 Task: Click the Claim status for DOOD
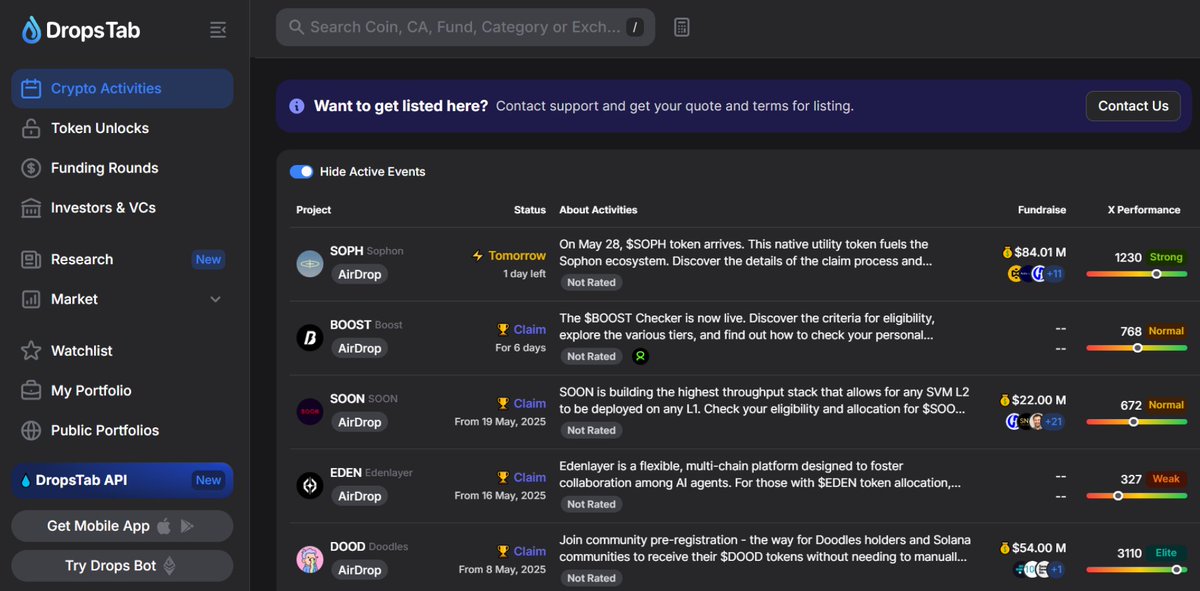[522, 551]
